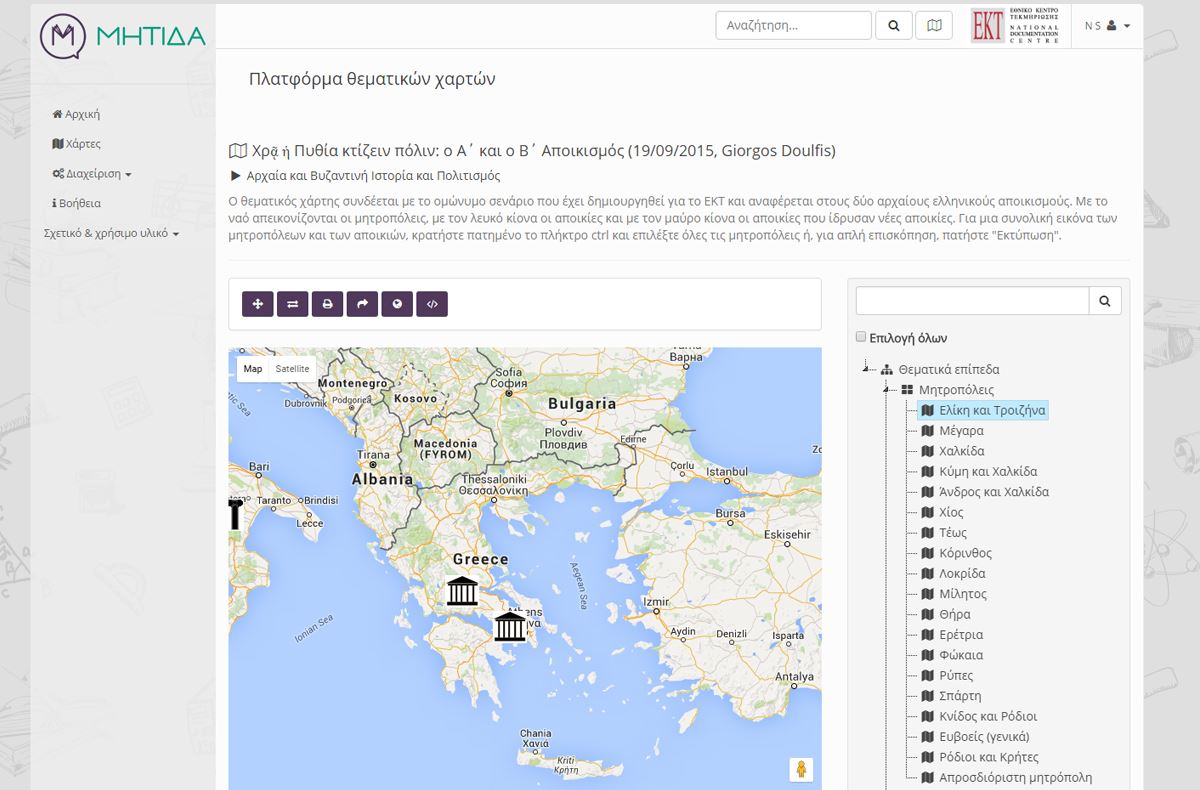Select the Μέγαρα layer in the tree
The width and height of the screenshot is (1200, 790).
[960, 431]
